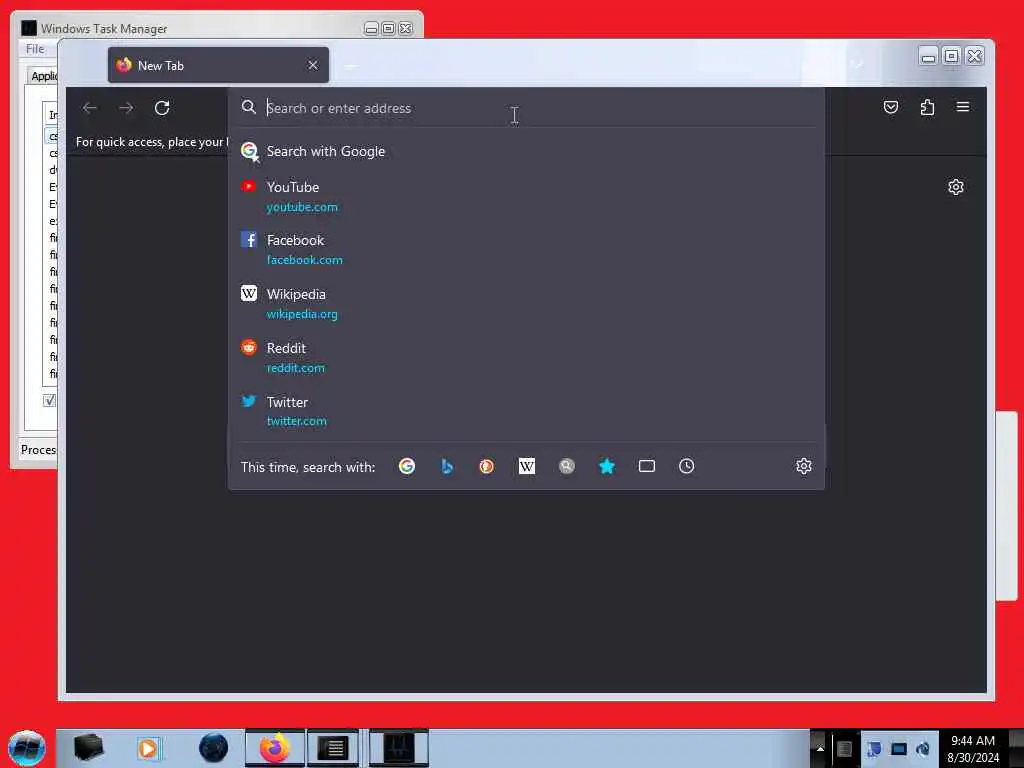Launch the media player taskbar icon
This screenshot has width=1024, height=768.
[148, 748]
